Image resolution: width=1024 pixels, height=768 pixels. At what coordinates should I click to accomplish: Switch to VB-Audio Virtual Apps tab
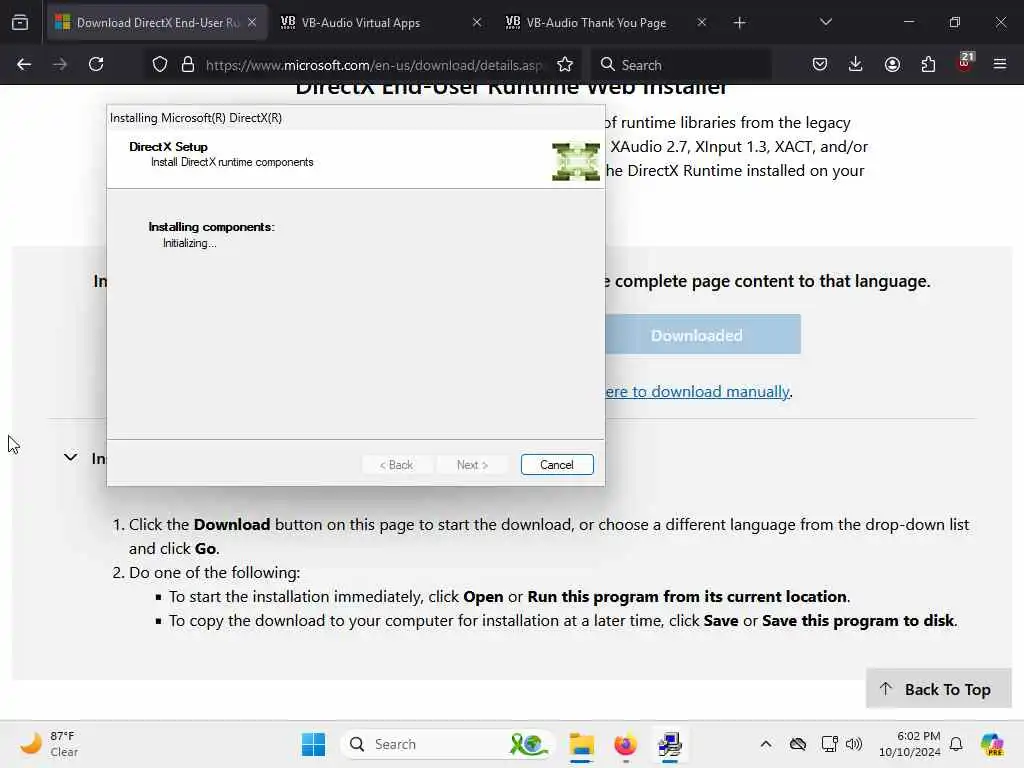(x=381, y=23)
